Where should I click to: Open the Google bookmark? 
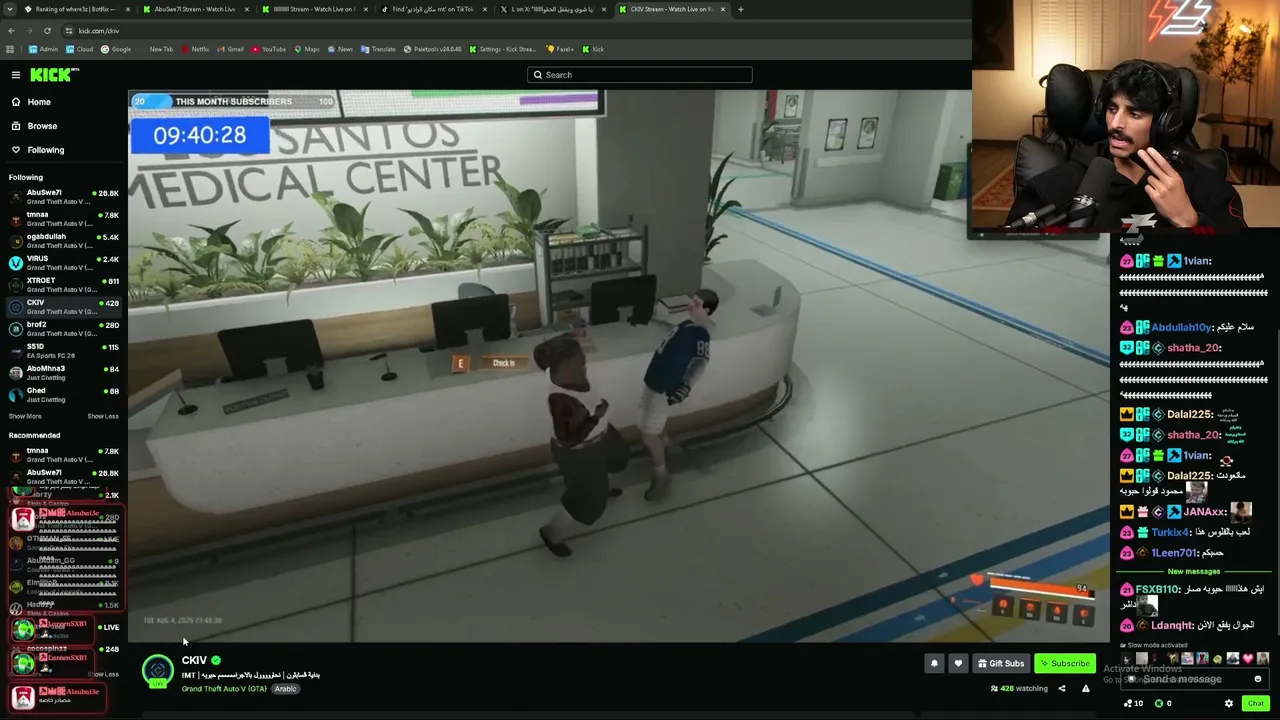pos(116,49)
